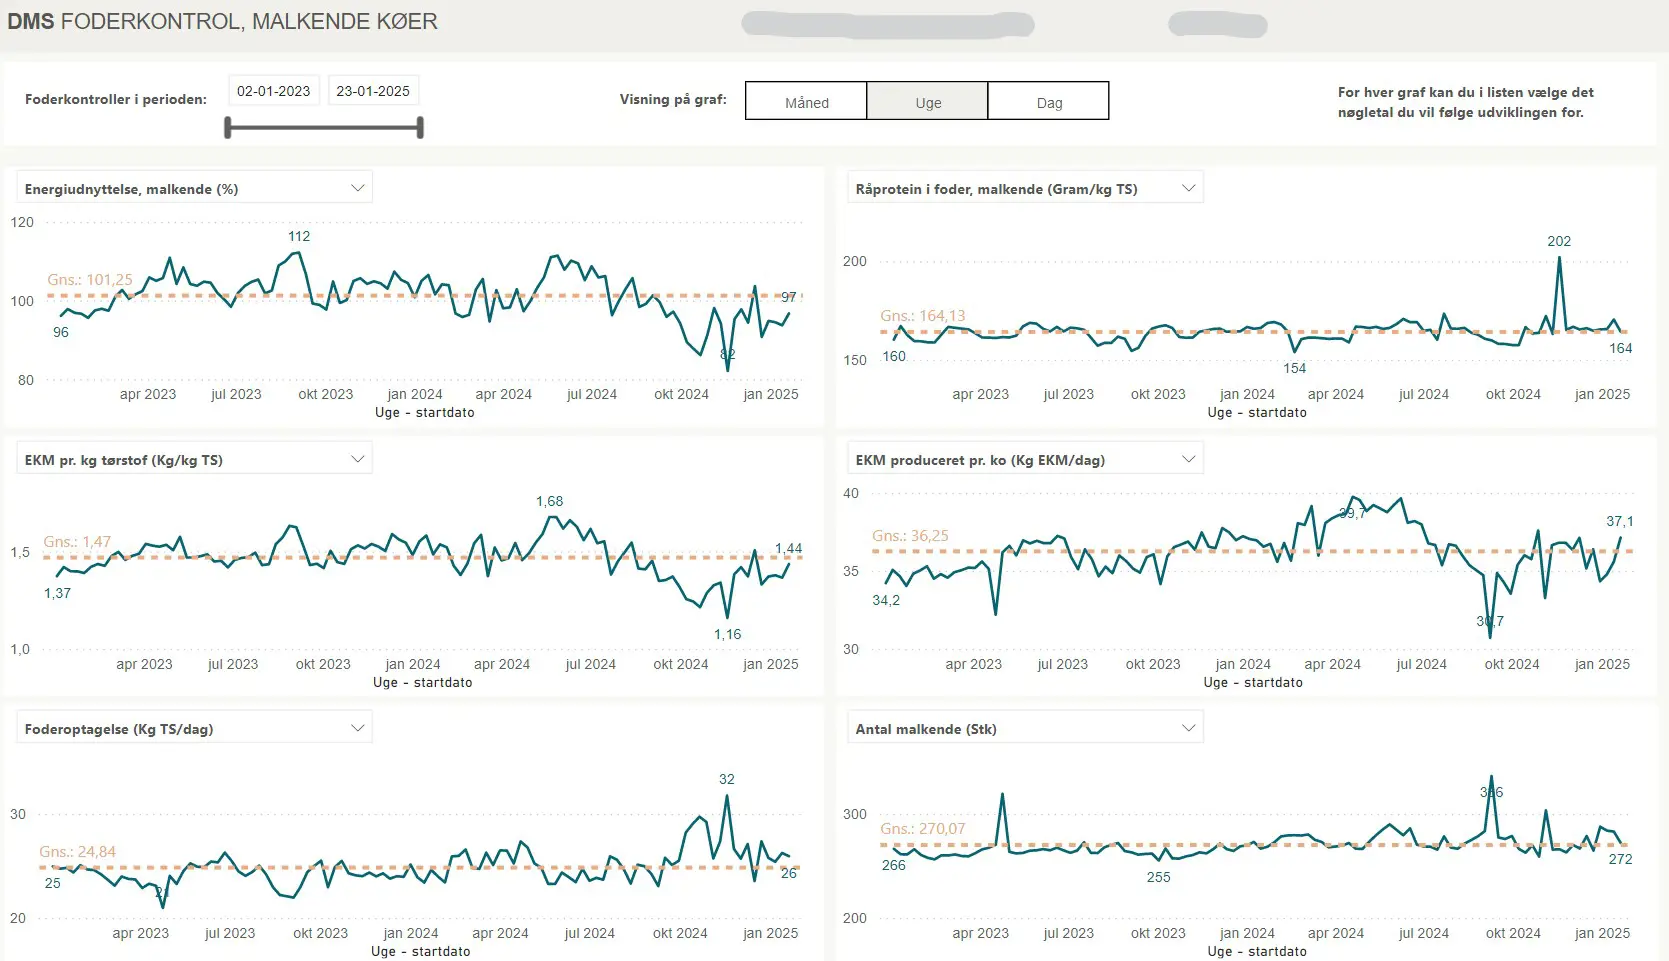Select the Uge graph view

pyautogui.click(x=927, y=102)
